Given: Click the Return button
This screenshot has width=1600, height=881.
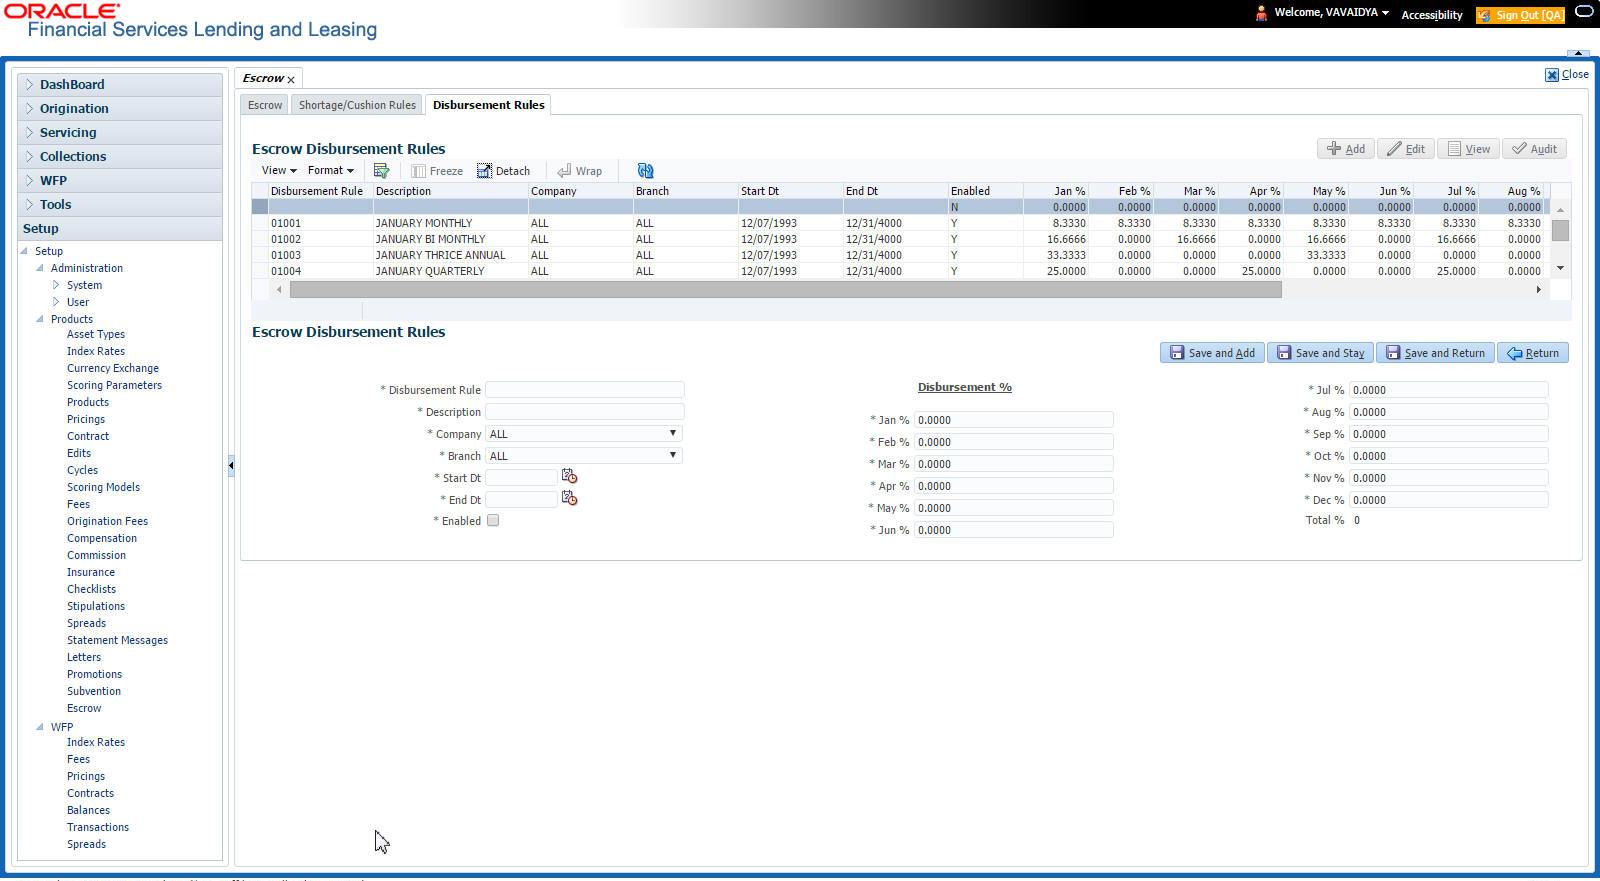Looking at the screenshot, I should (x=1532, y=353).
